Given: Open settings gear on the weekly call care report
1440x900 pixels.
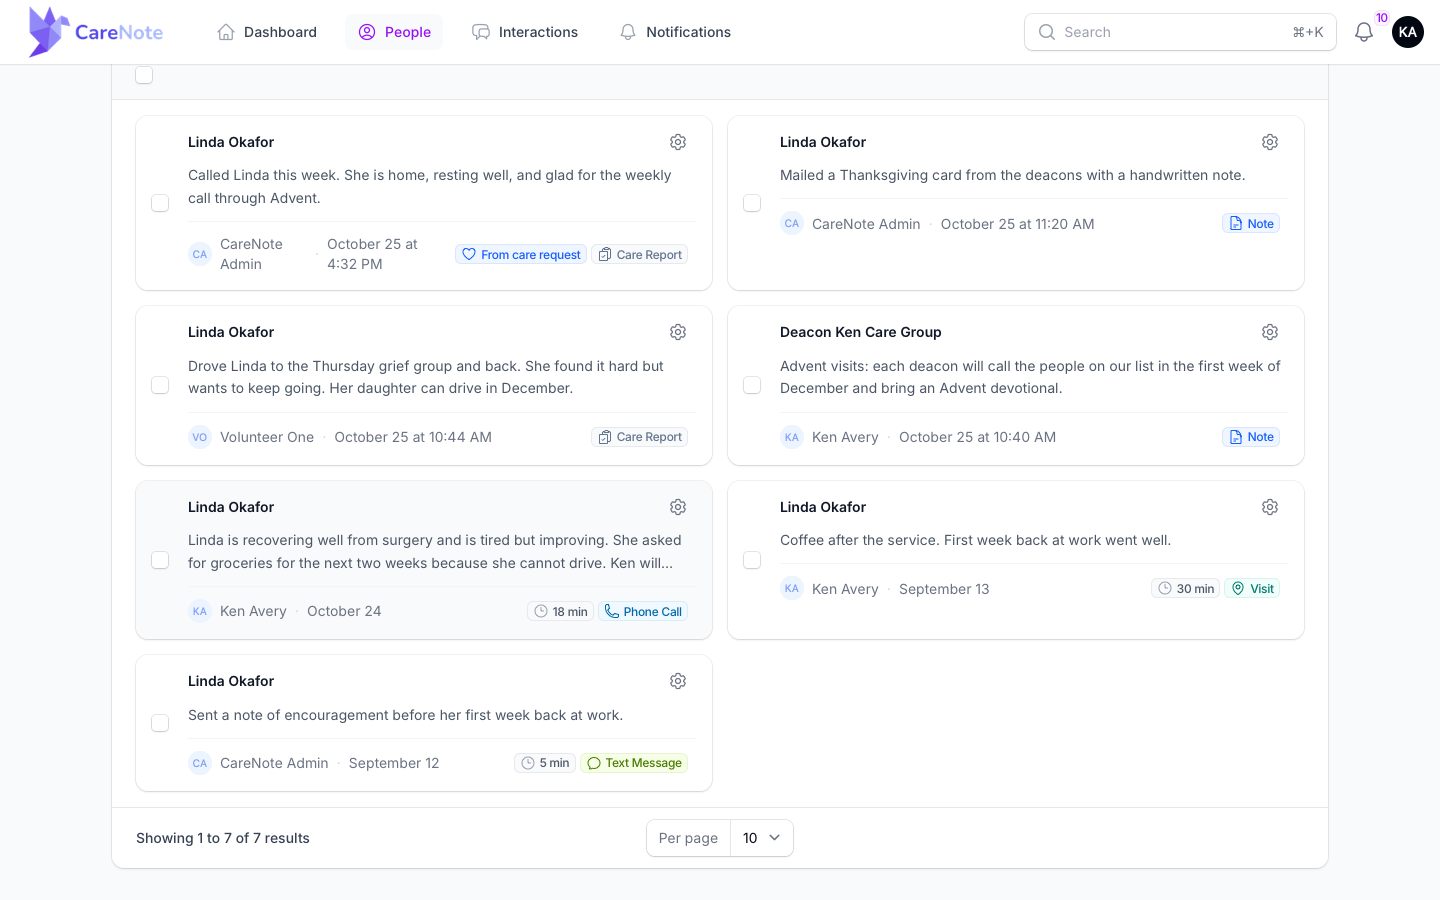Looking at the screenshot, I should tap(678, 142).
